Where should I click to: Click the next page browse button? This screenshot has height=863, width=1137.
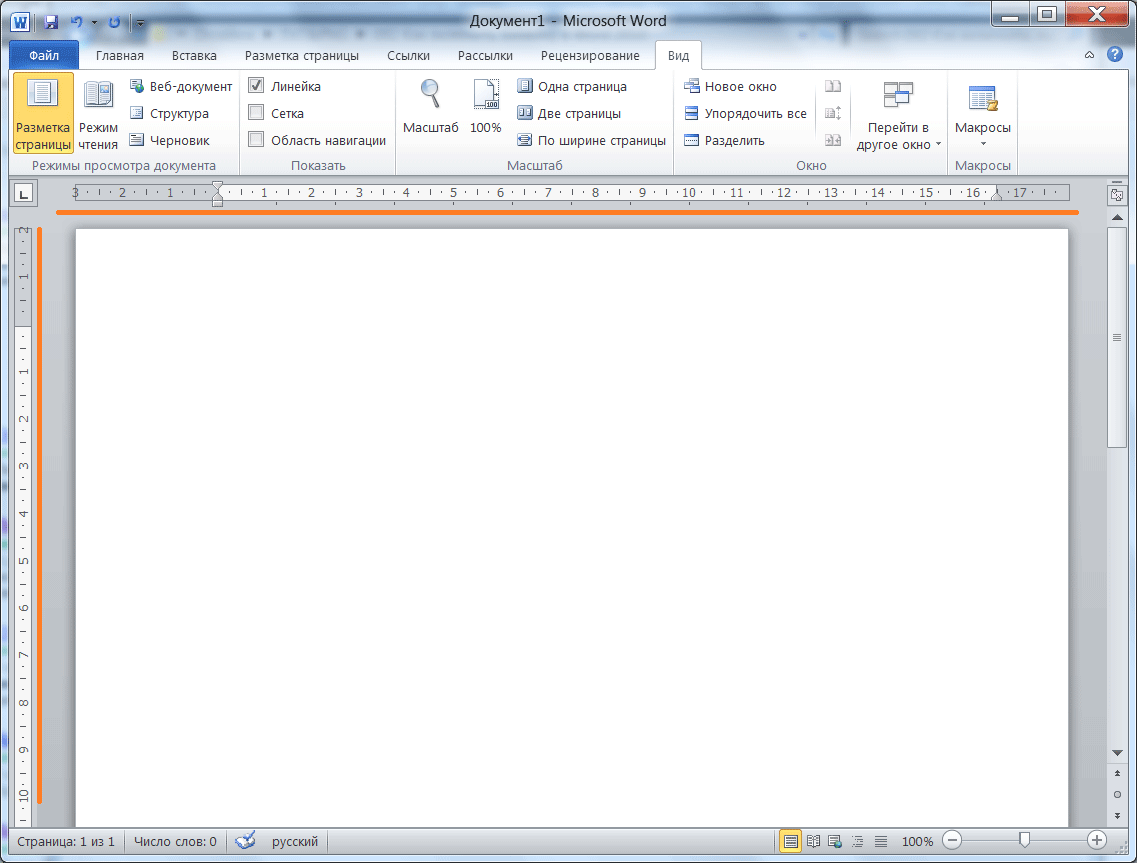click(1117, 815)
